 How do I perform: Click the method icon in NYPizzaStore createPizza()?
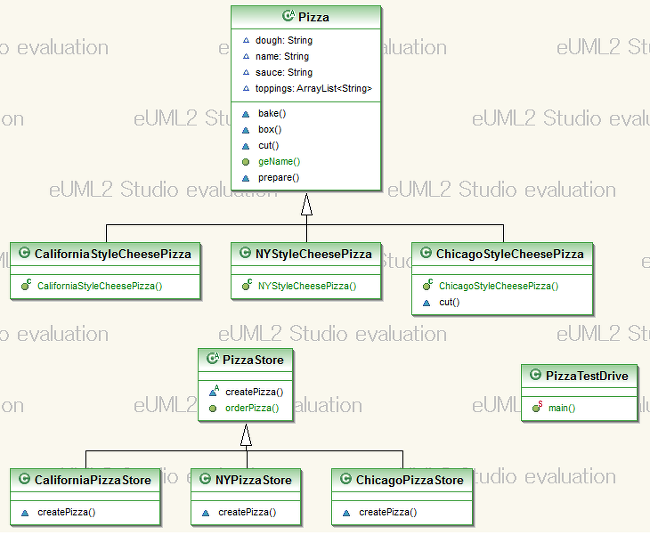click(205, 513)
